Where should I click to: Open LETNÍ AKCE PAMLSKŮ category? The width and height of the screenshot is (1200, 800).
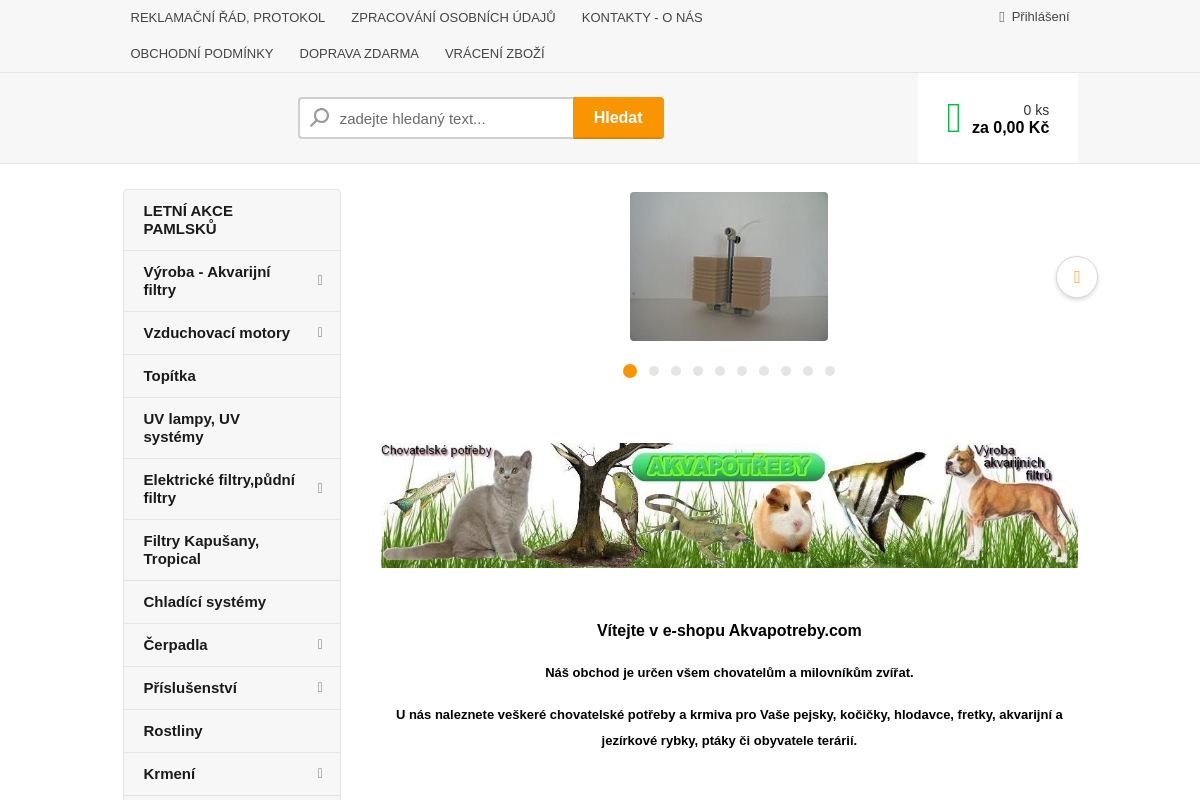click(x=232, y=220)
